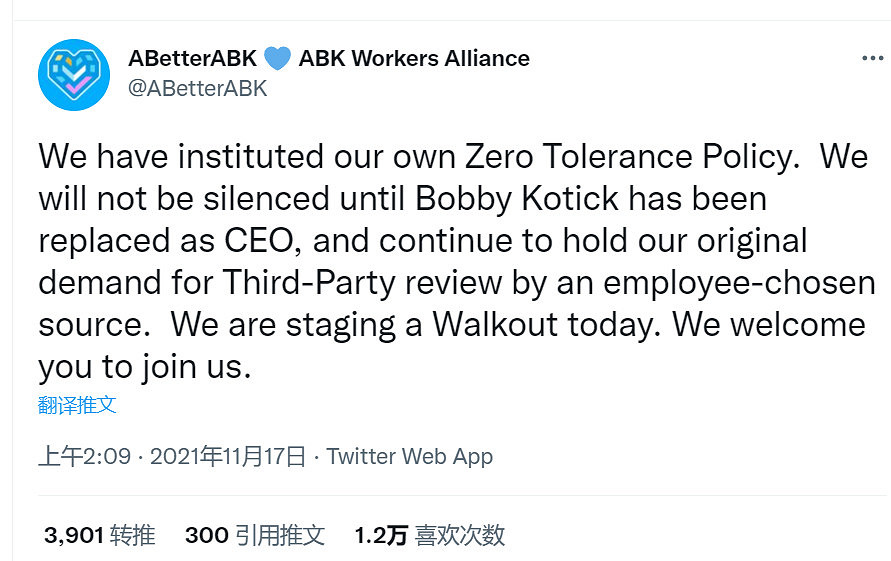View the 3,901 retweets number
This screenshot has width=891, height=561.
pos(74,535)
